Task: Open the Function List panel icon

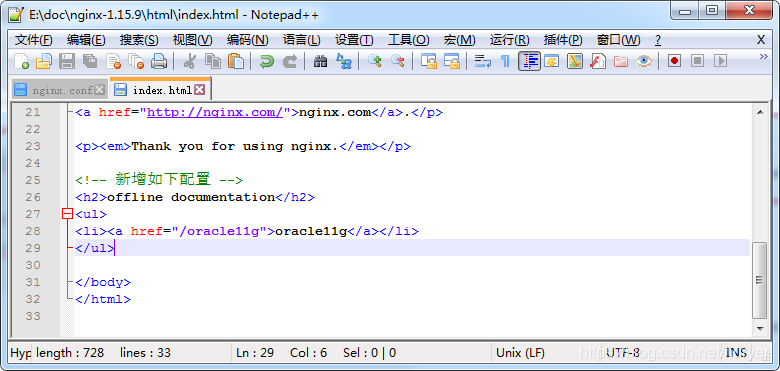Action: pos(597,61)
